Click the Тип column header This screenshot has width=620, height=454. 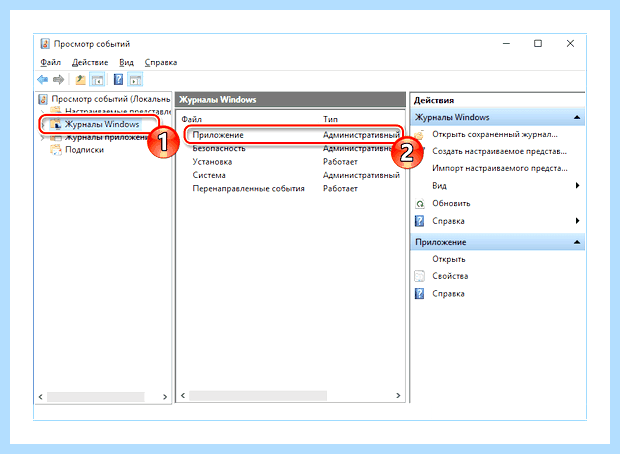[x=330, y=119]
